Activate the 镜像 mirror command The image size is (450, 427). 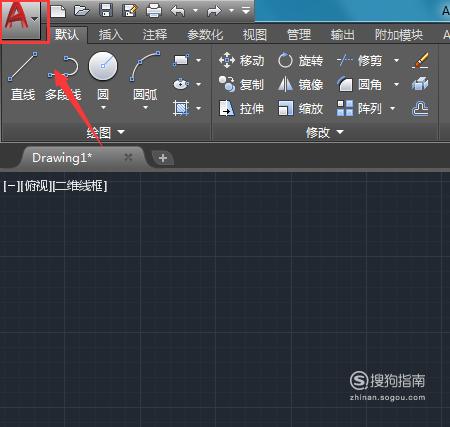(301, 84)
